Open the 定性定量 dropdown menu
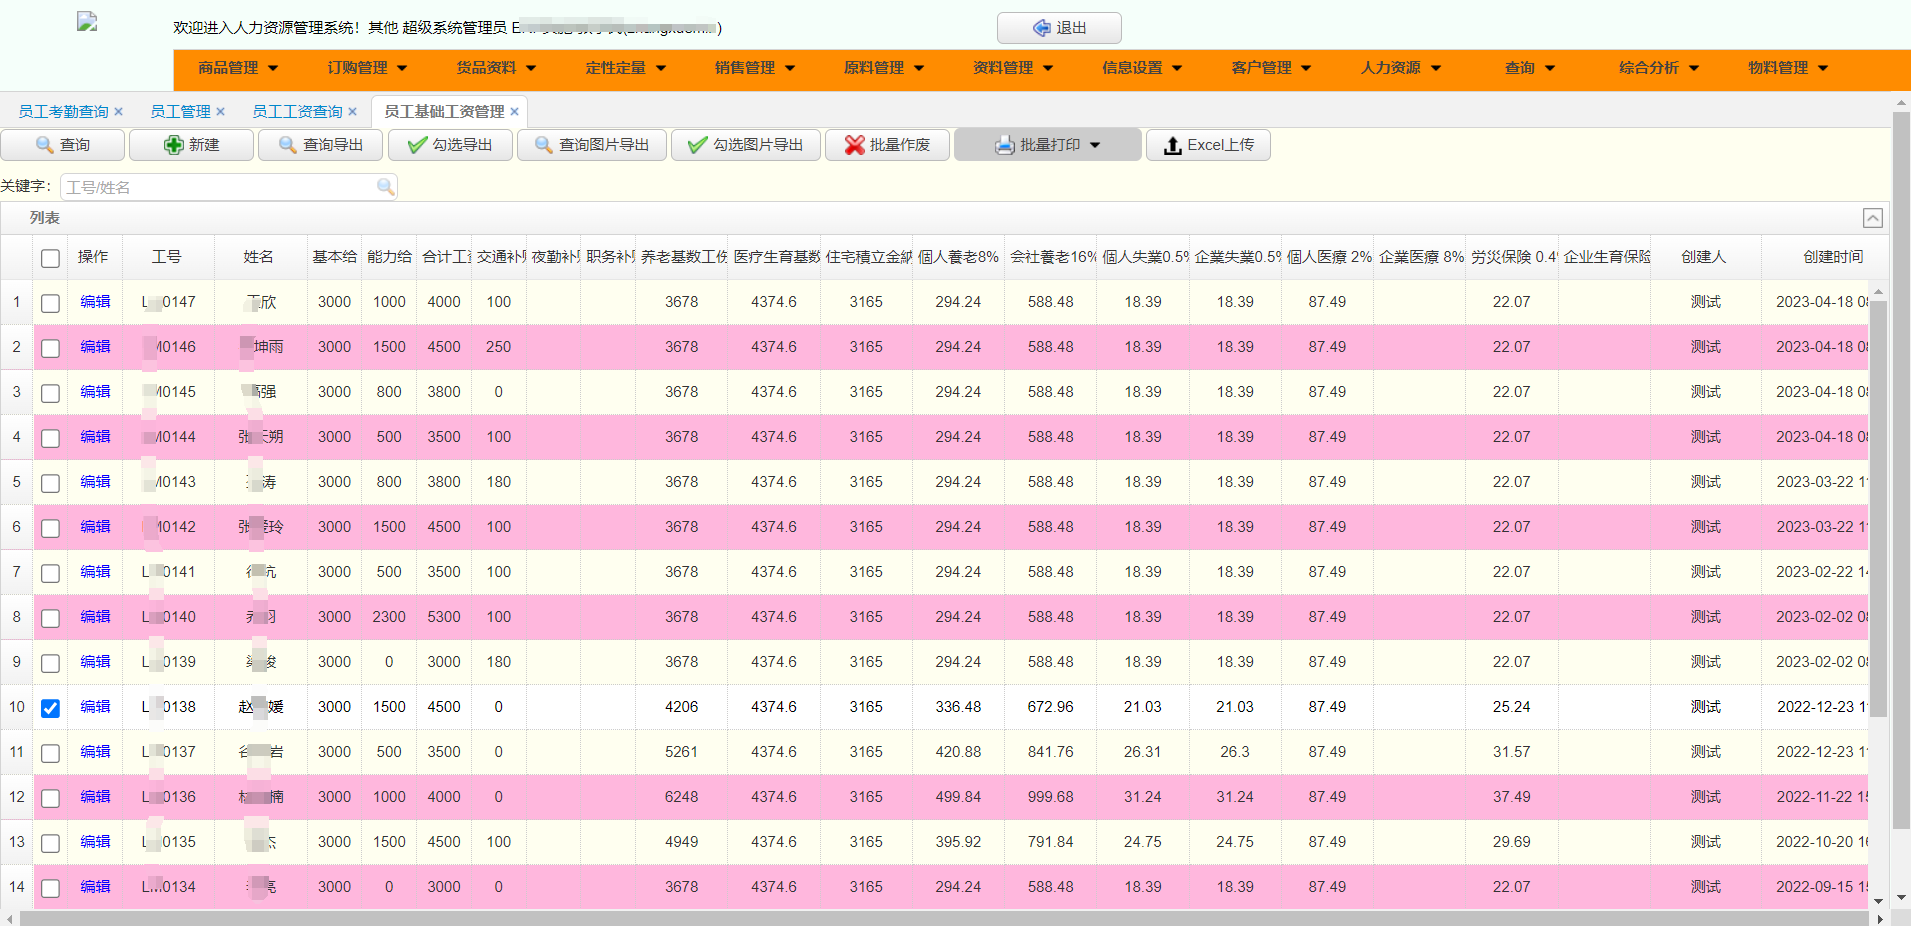The height and width of the screenshot is (926, 1911). [625, 68]
